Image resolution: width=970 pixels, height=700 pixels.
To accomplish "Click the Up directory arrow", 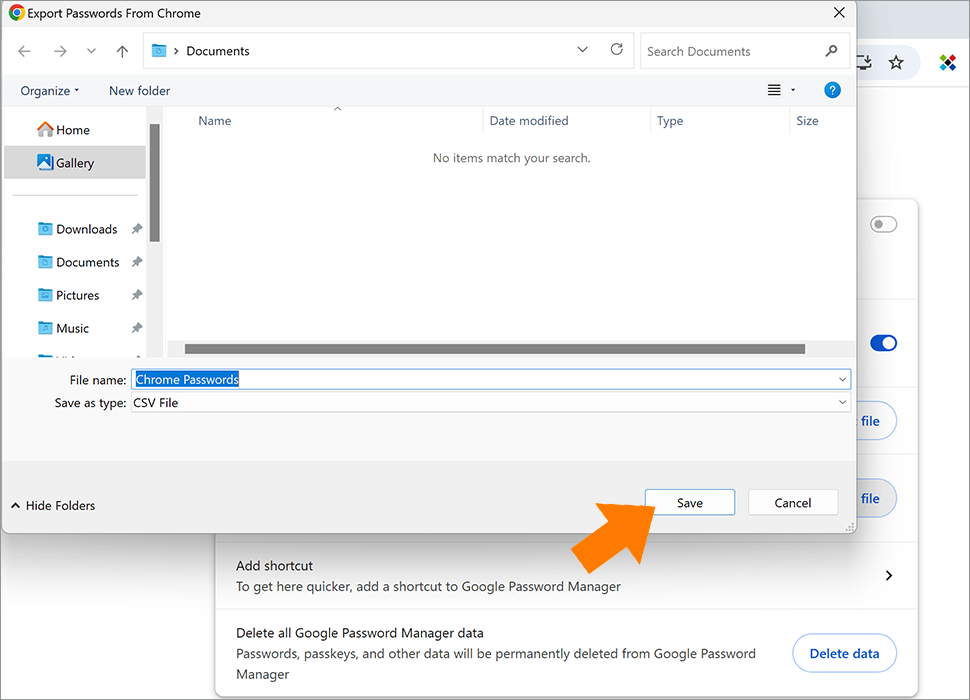I will click(122, 51).
